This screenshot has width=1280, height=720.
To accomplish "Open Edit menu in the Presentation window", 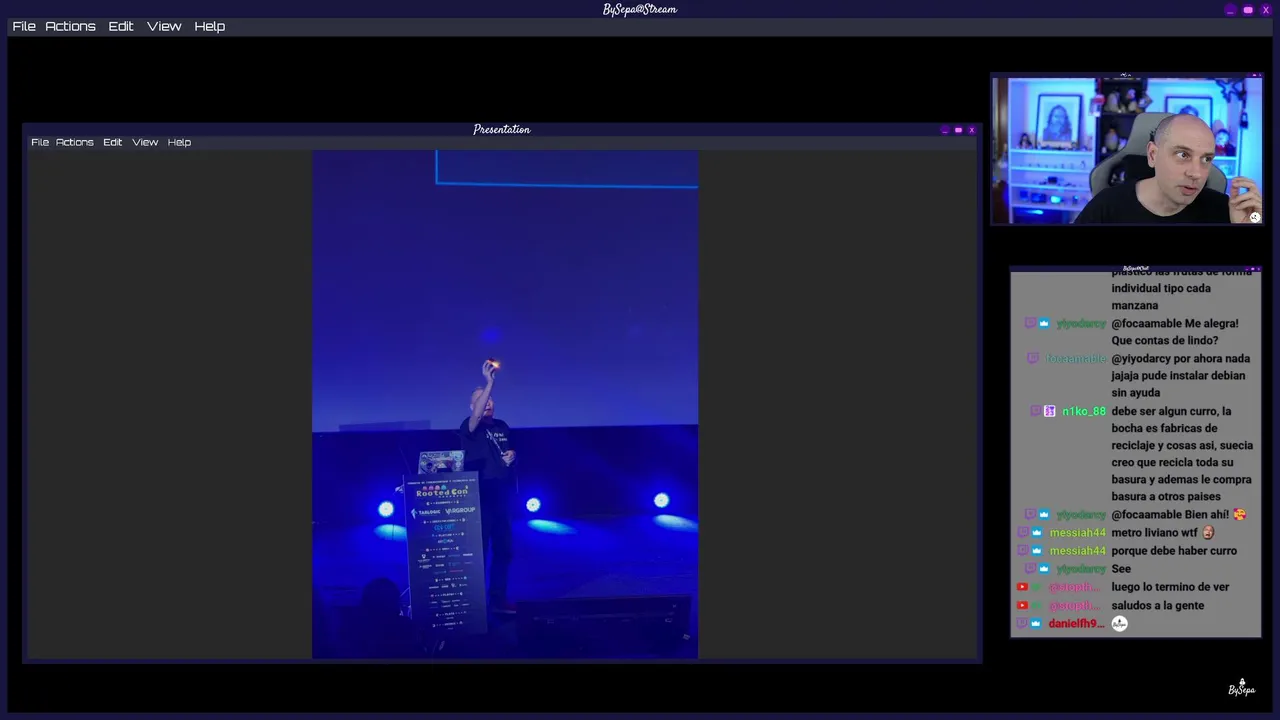I will click(112, 142).
